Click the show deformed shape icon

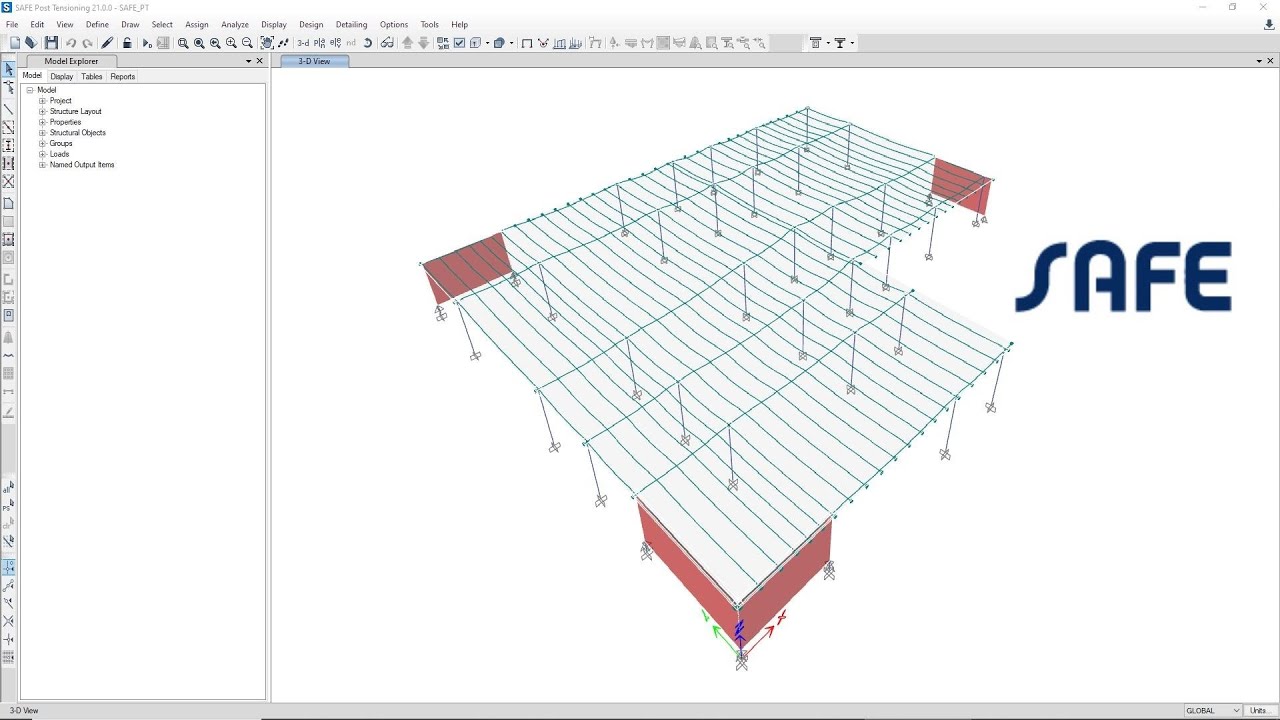(x=543, y=43)
